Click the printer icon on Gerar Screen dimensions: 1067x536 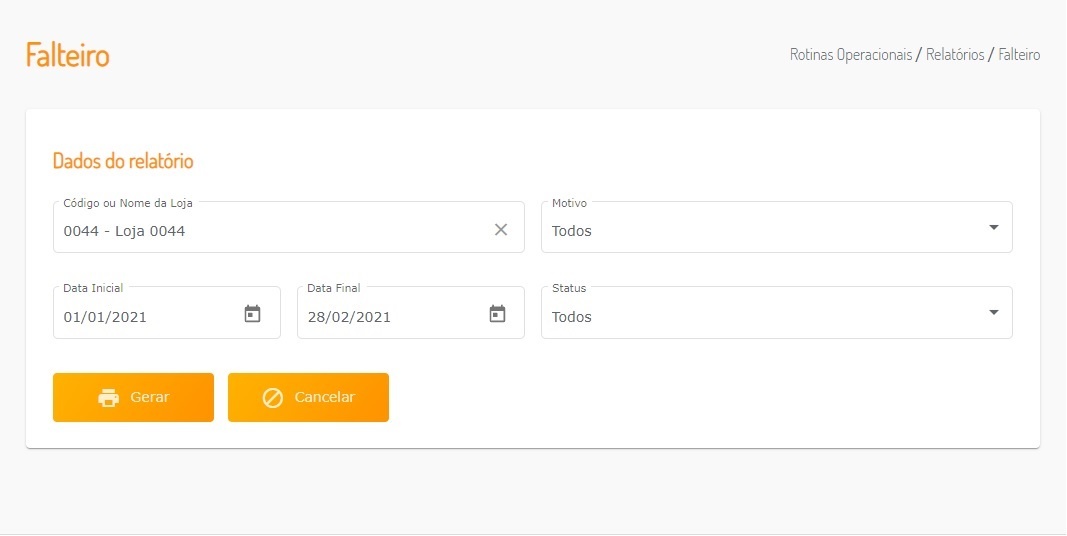pyautogui.click(x=108, y=398)
